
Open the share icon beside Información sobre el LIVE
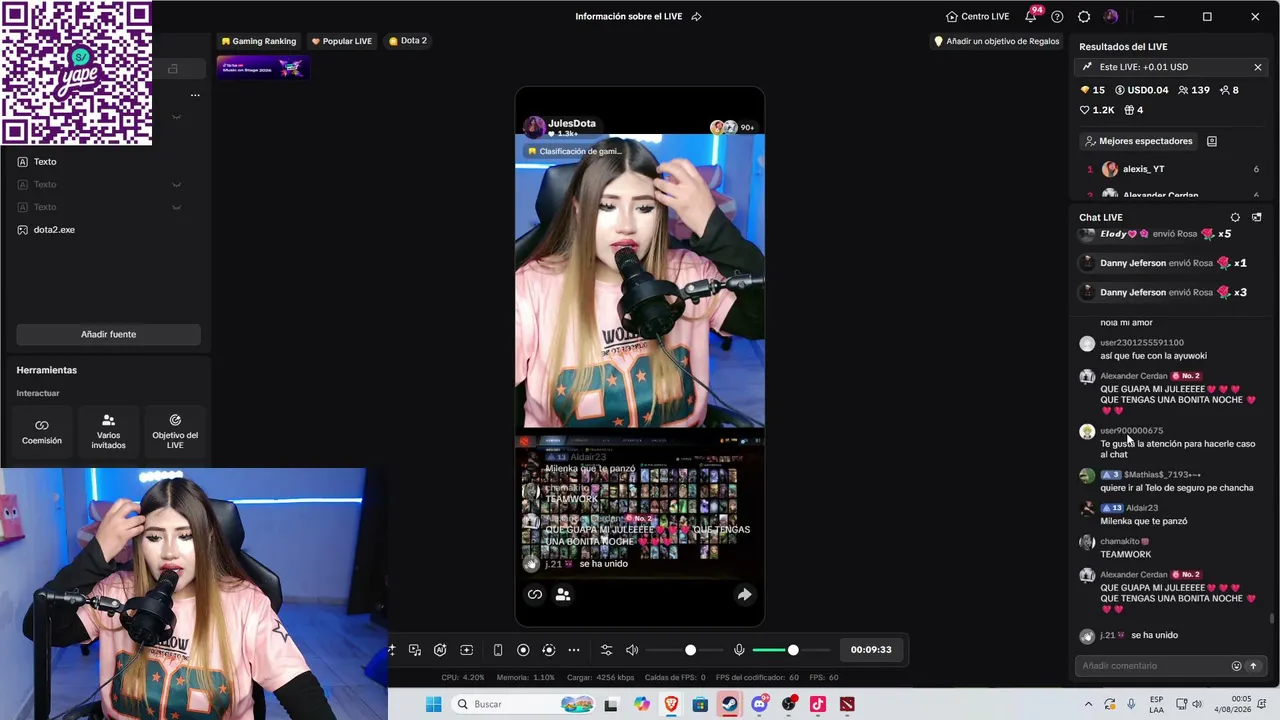pyautogui.click(x=696, y=16)
